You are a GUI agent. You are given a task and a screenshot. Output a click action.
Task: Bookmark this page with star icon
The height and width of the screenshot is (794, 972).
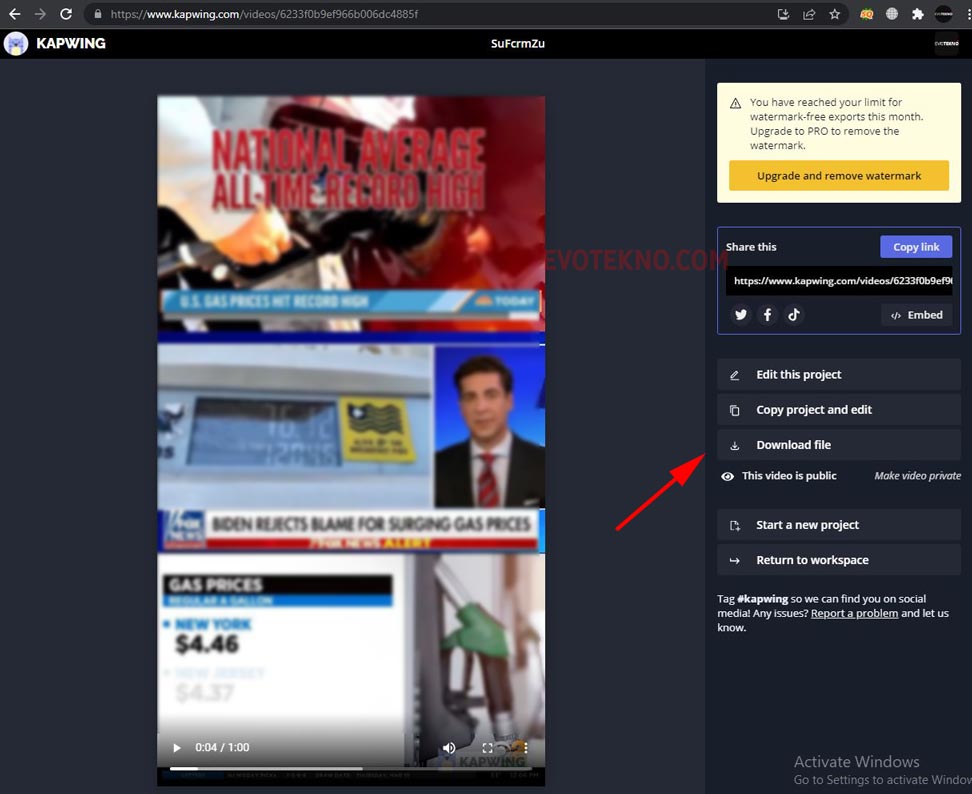tap(834, 14)
